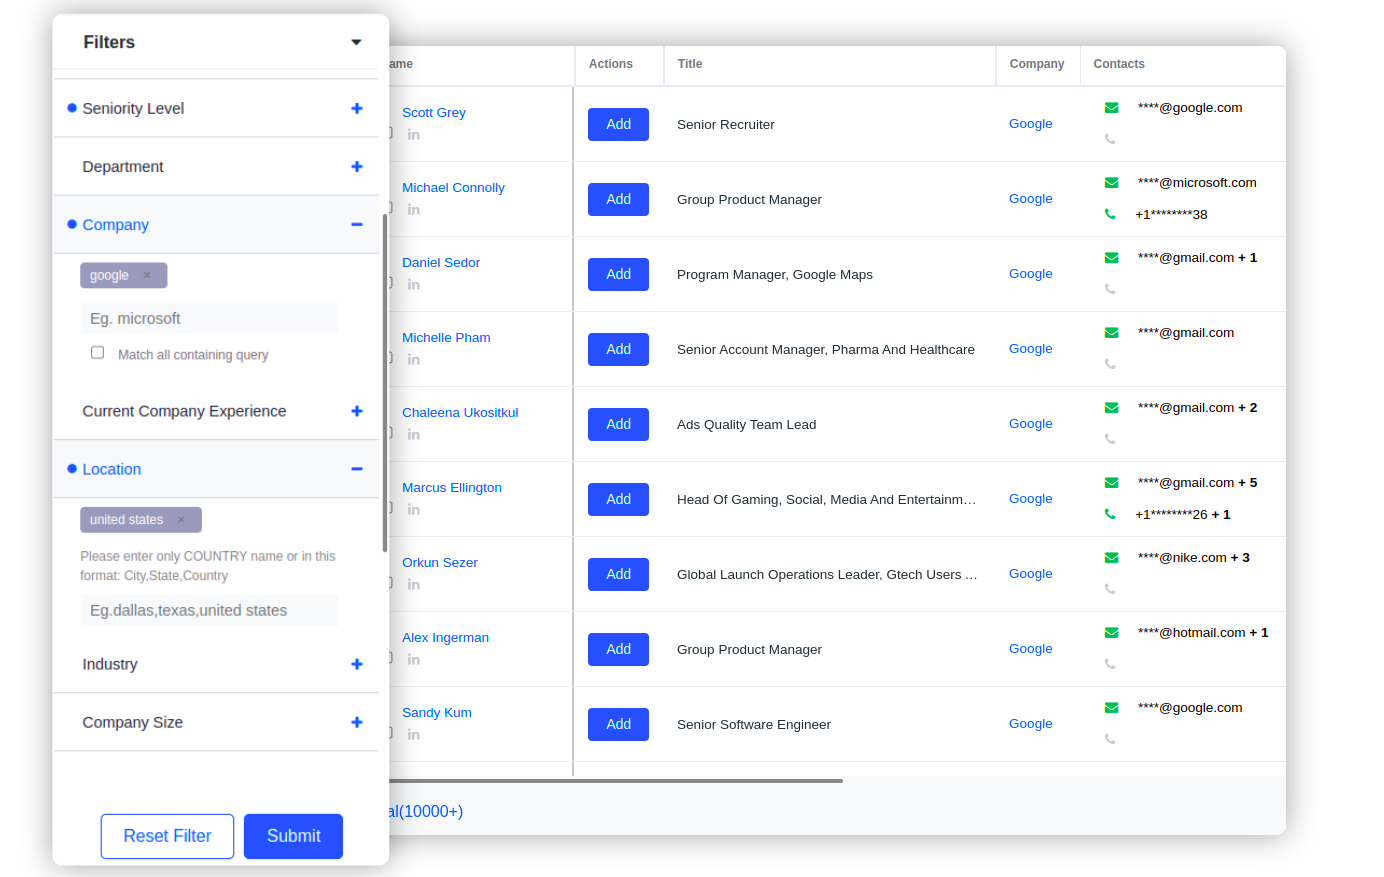The height and width of the screenshot is (877, 1384).
Task: Enable Match all containing query checkbox
Action: tap(98, 353)
